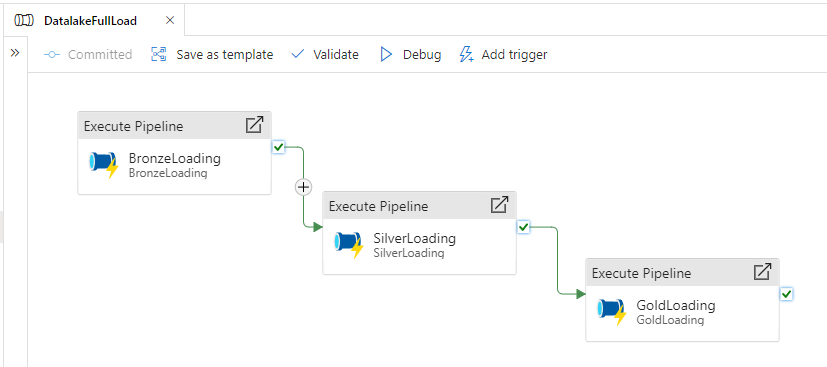Click the smaller SilverLoading pipeline subtitle

tap(409, 253)
